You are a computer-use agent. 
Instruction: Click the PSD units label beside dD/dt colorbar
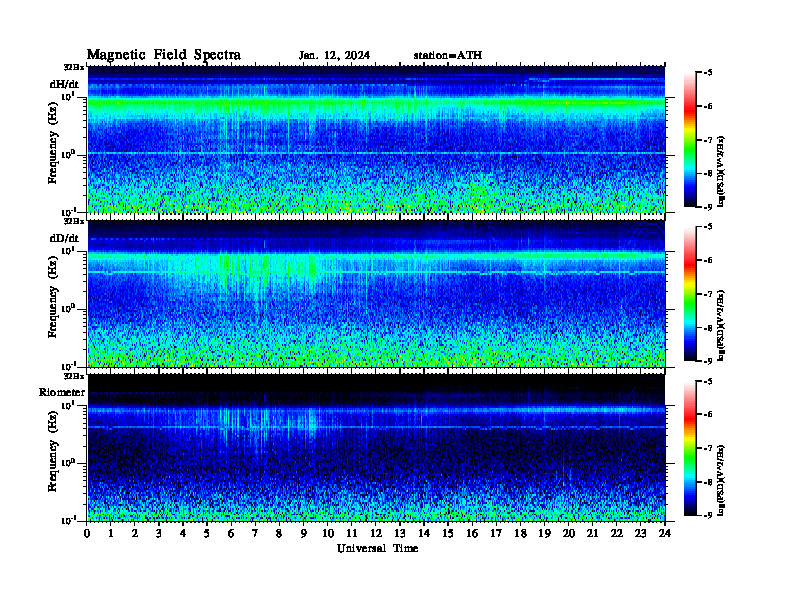721,325
